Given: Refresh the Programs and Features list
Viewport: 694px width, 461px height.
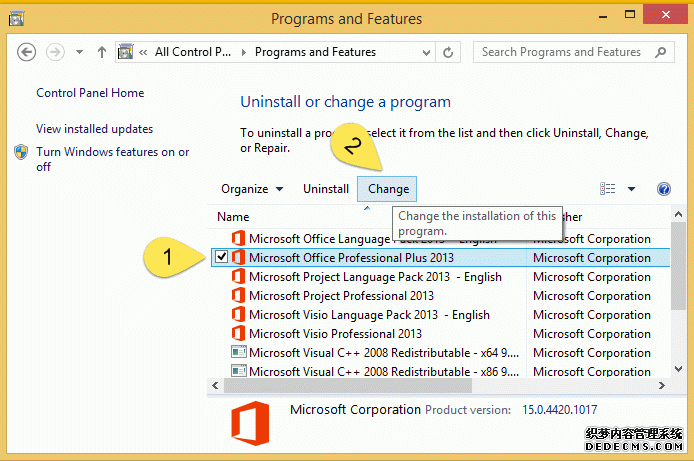Looking at the screenshot, I should pos(448,52).
